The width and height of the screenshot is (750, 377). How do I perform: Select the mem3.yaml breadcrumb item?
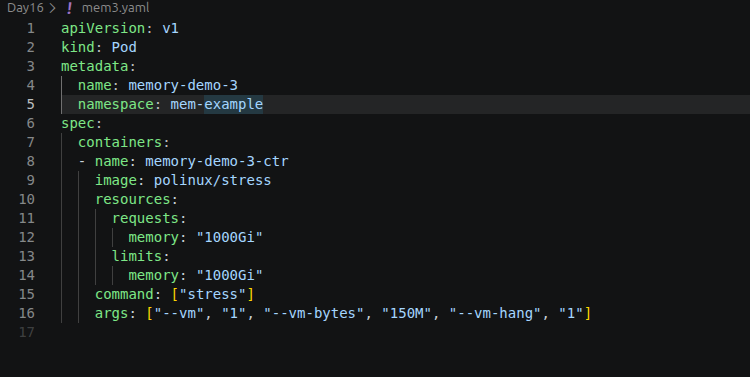point(115,8)
